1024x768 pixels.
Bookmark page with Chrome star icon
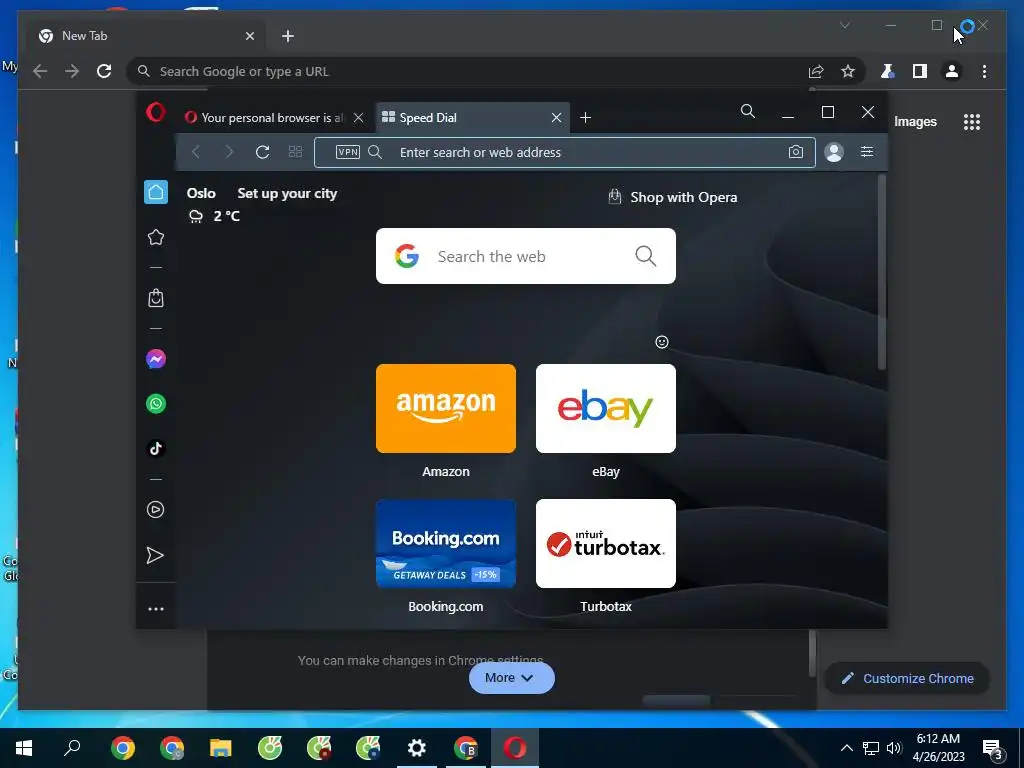click(x=848, y=71)
